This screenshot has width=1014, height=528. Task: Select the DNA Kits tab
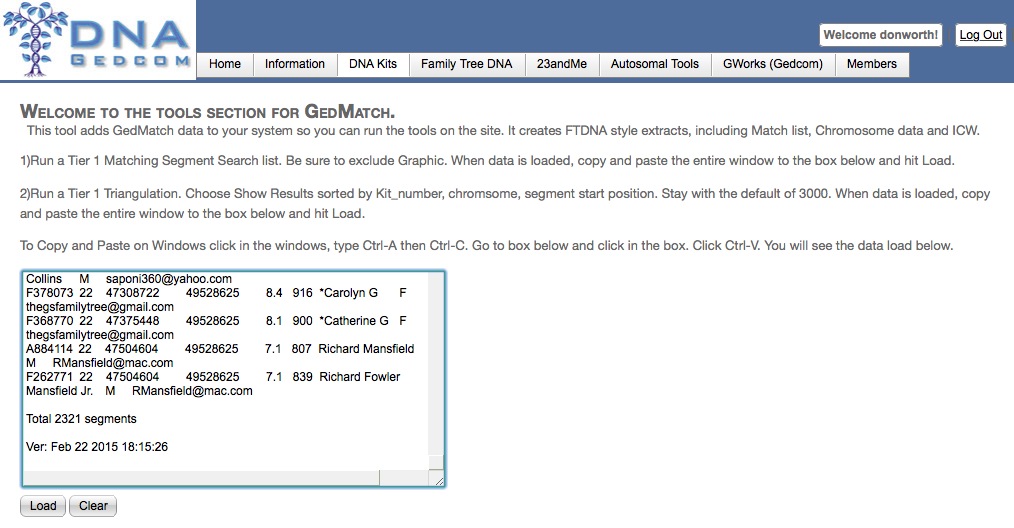(x=373, y=64)
